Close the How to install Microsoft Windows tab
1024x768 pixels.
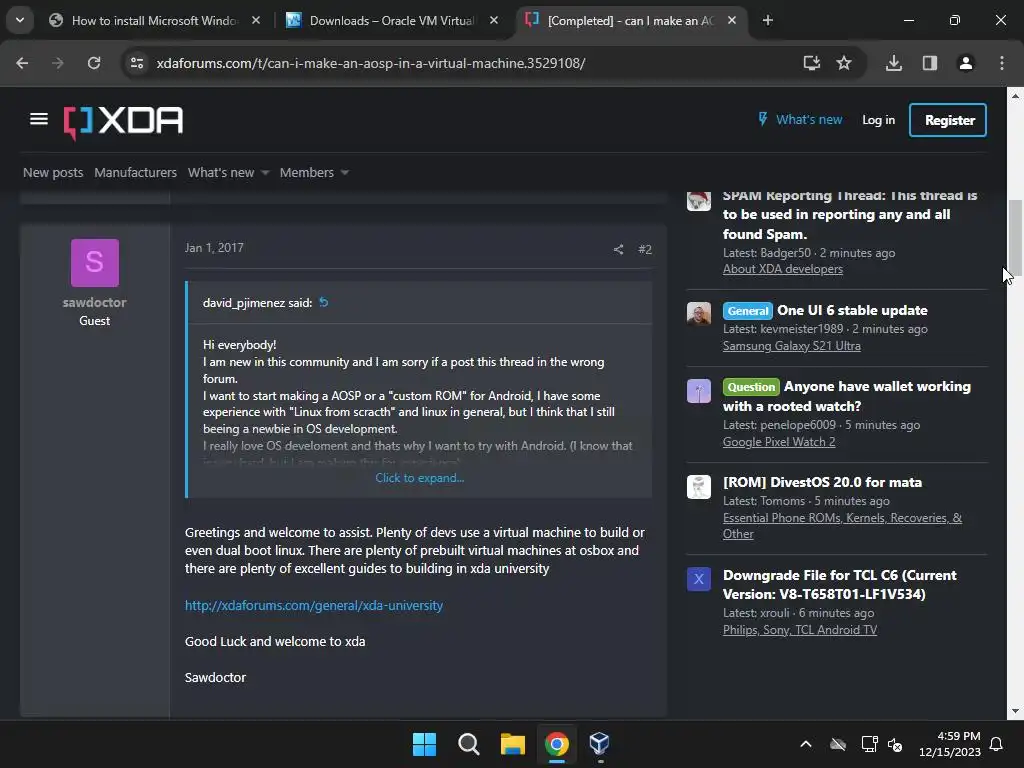click(256, 20)
